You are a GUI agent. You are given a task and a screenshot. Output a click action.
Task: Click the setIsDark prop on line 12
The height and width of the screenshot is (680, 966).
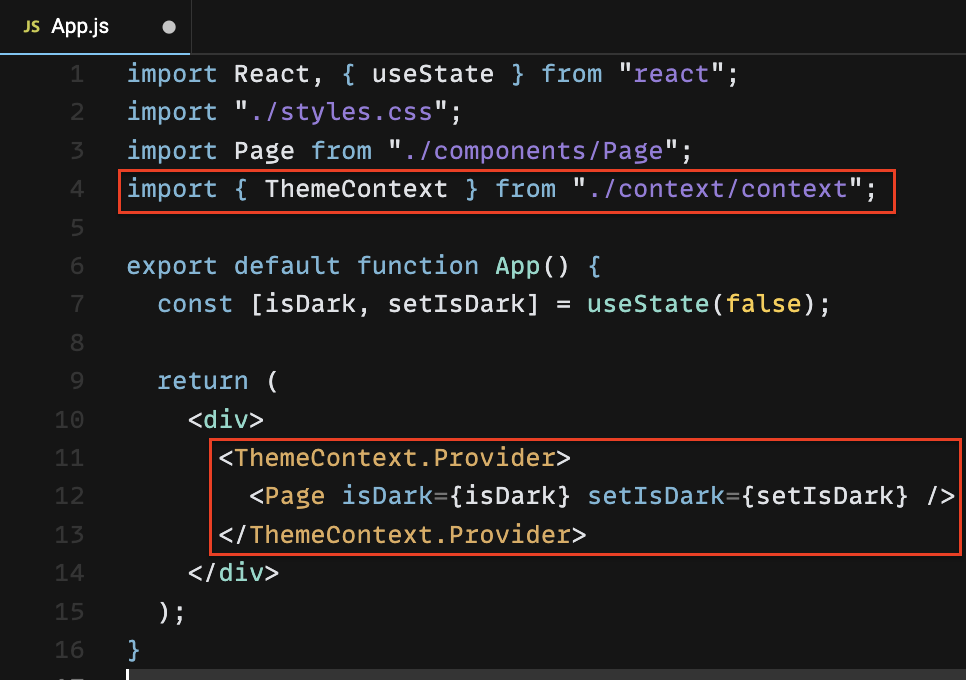click(x=656, y=496)
